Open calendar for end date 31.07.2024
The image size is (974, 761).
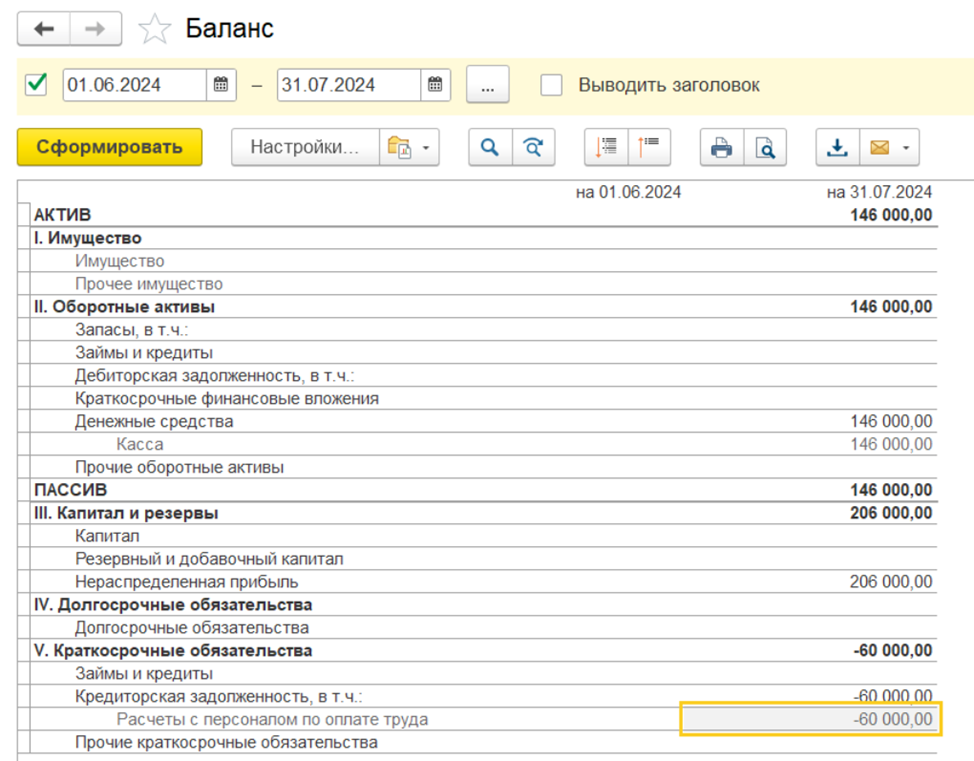tap(434, 85)
